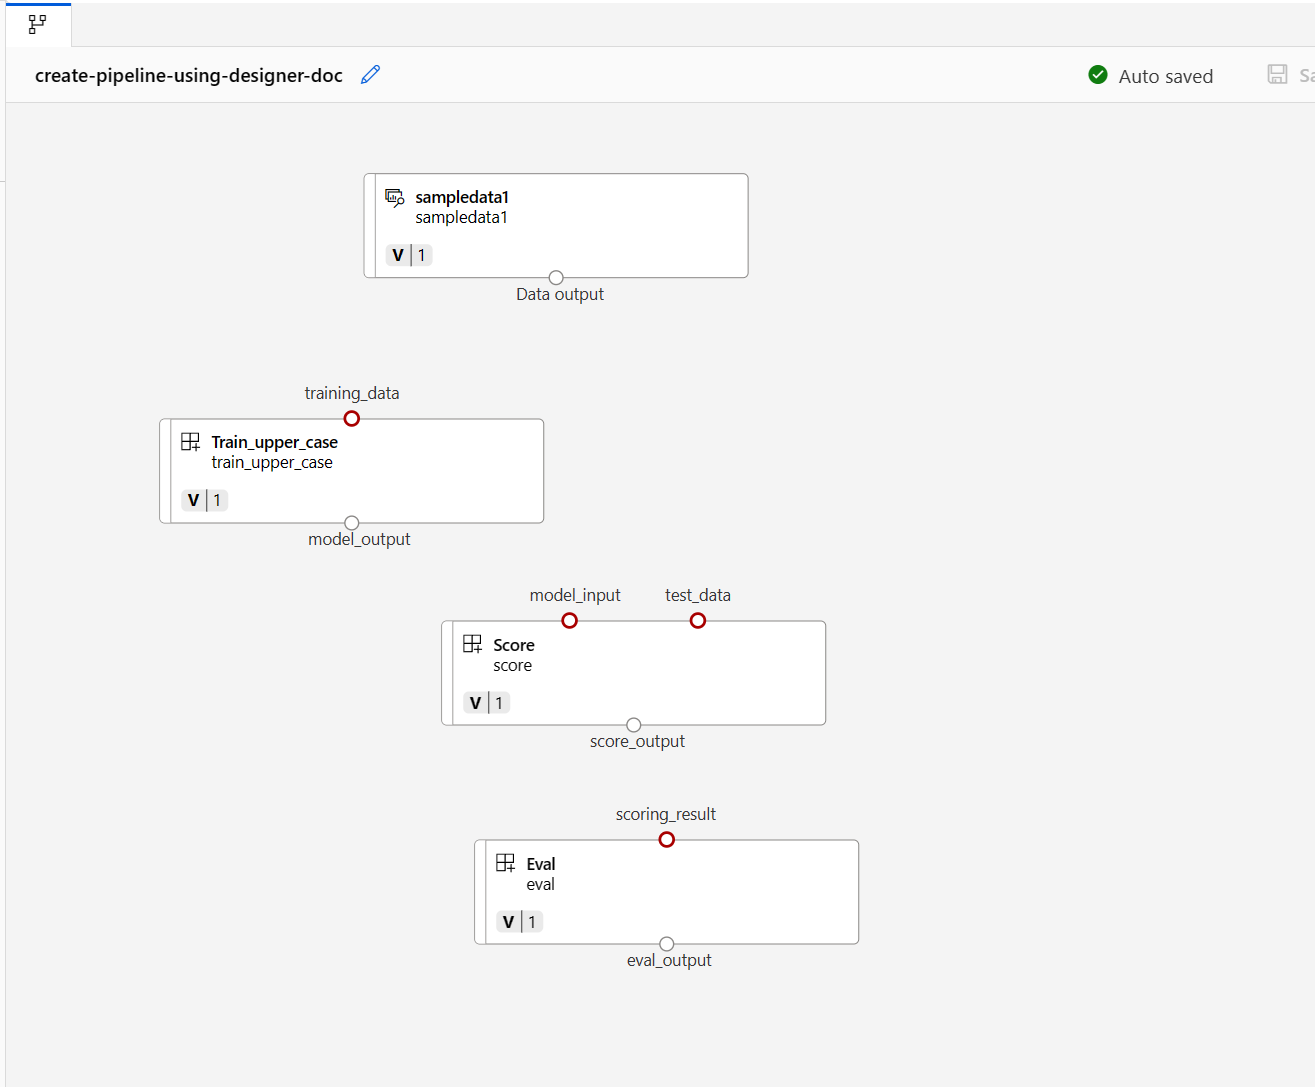Image resolution: width=1315 pixels, height=1087 pixels.
Task: Select the pipeline name text
Action: (188, 76)
